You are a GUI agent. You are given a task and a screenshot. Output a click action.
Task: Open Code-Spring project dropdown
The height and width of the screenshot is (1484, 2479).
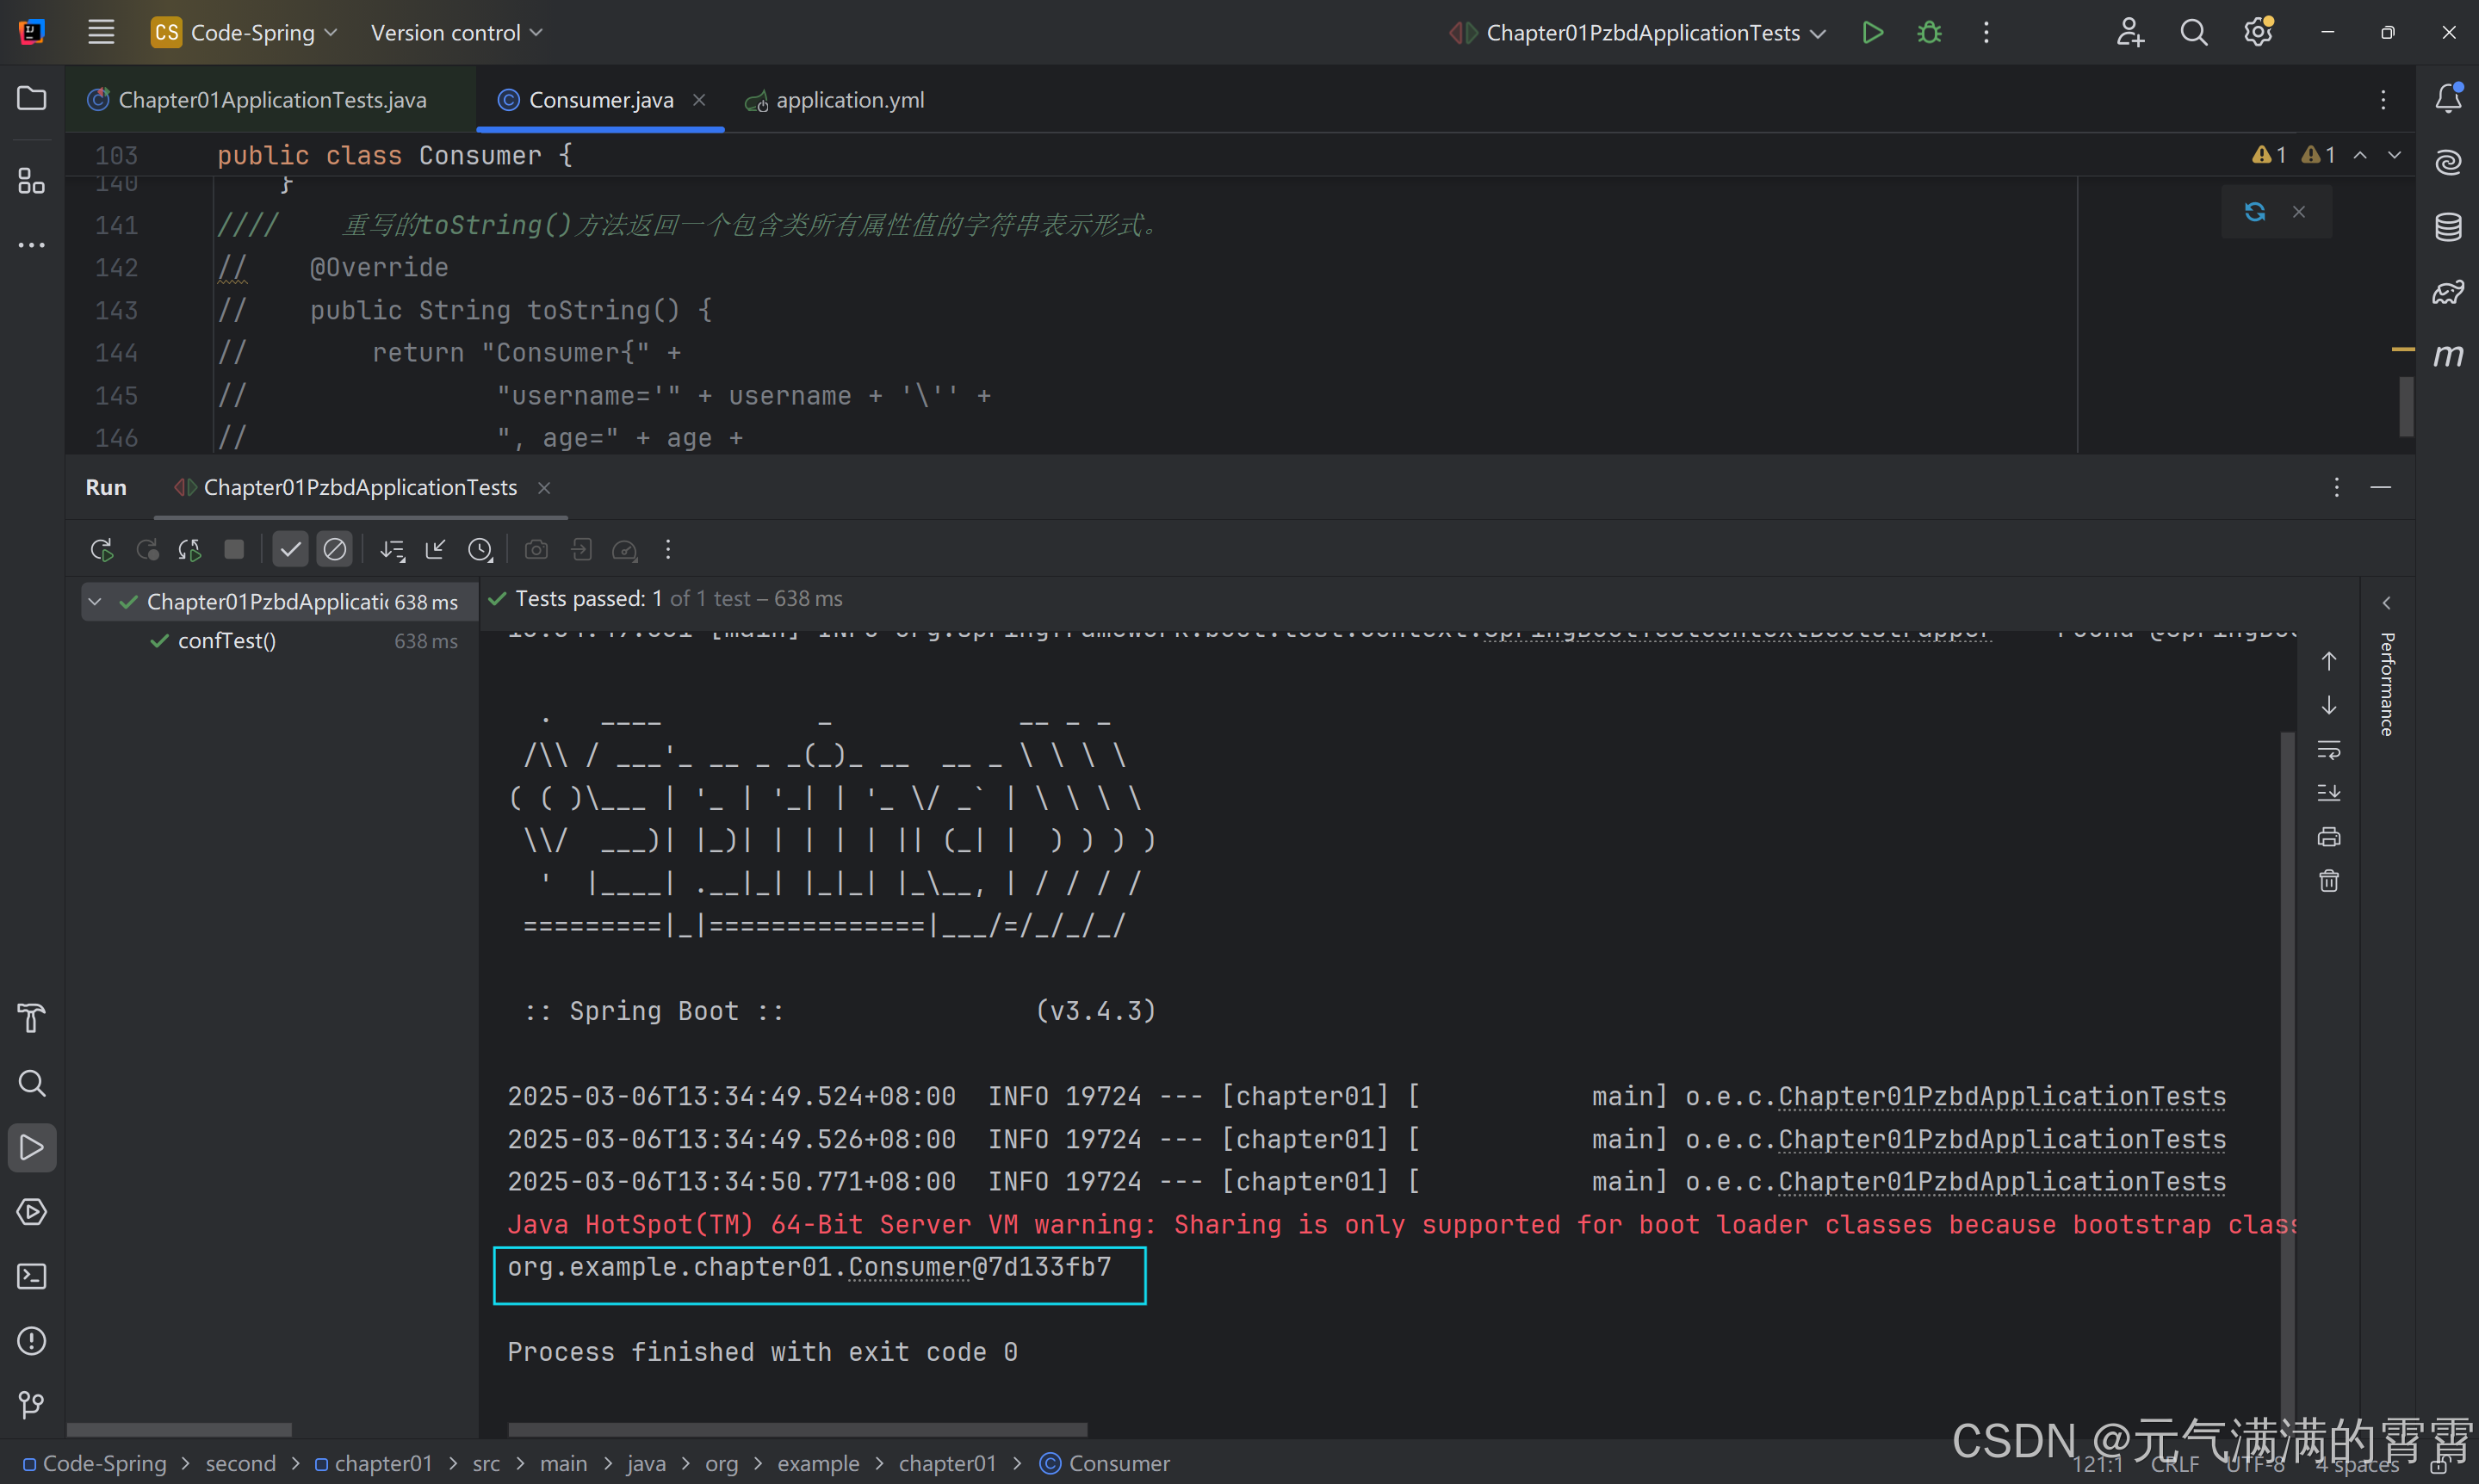(245, 32)
